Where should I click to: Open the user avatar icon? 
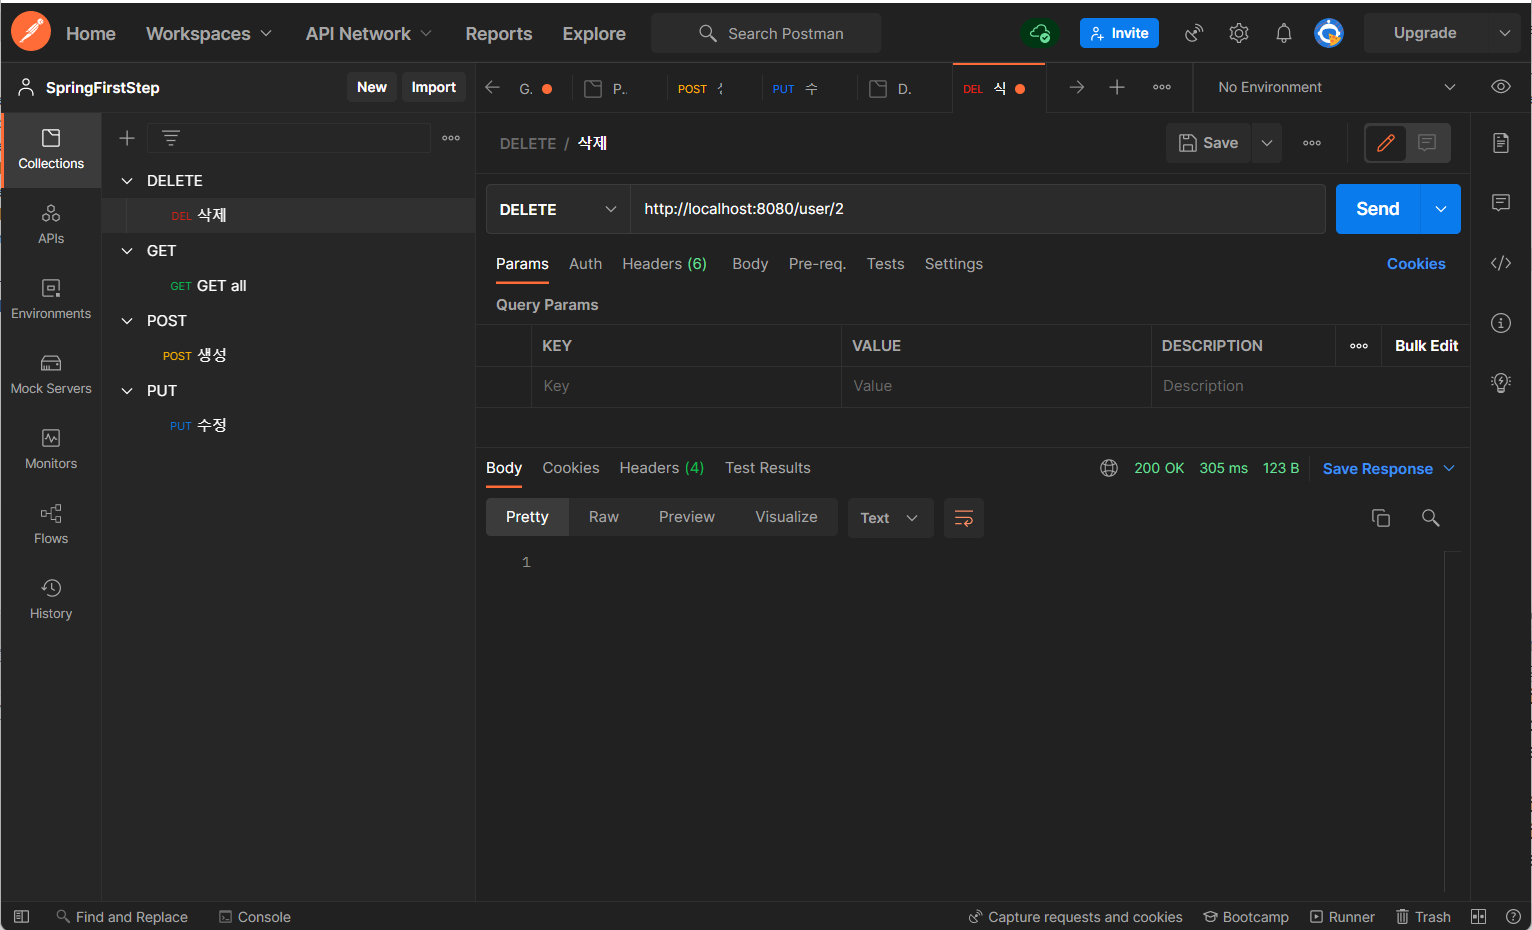tap(1328, 33)
